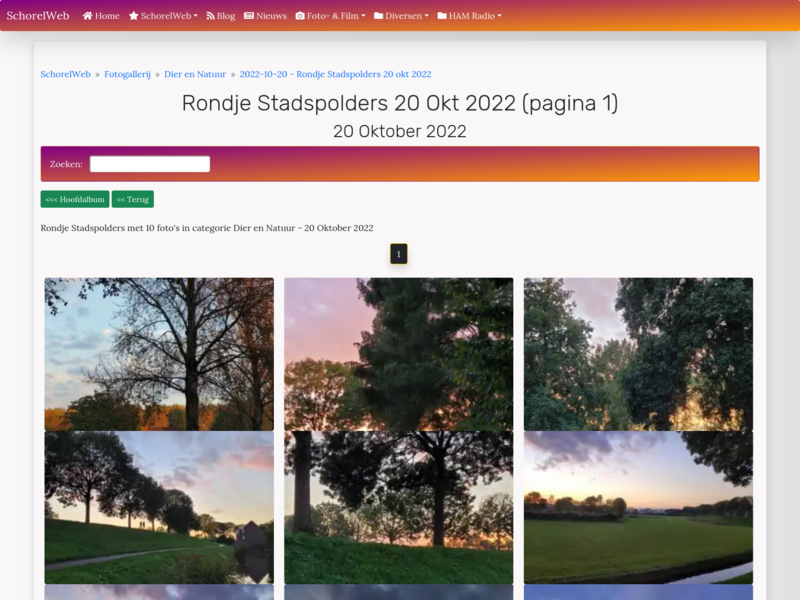
Task: Open the bare-branched tree against blue sky thumbnail
Action: (x=159, y=354)
